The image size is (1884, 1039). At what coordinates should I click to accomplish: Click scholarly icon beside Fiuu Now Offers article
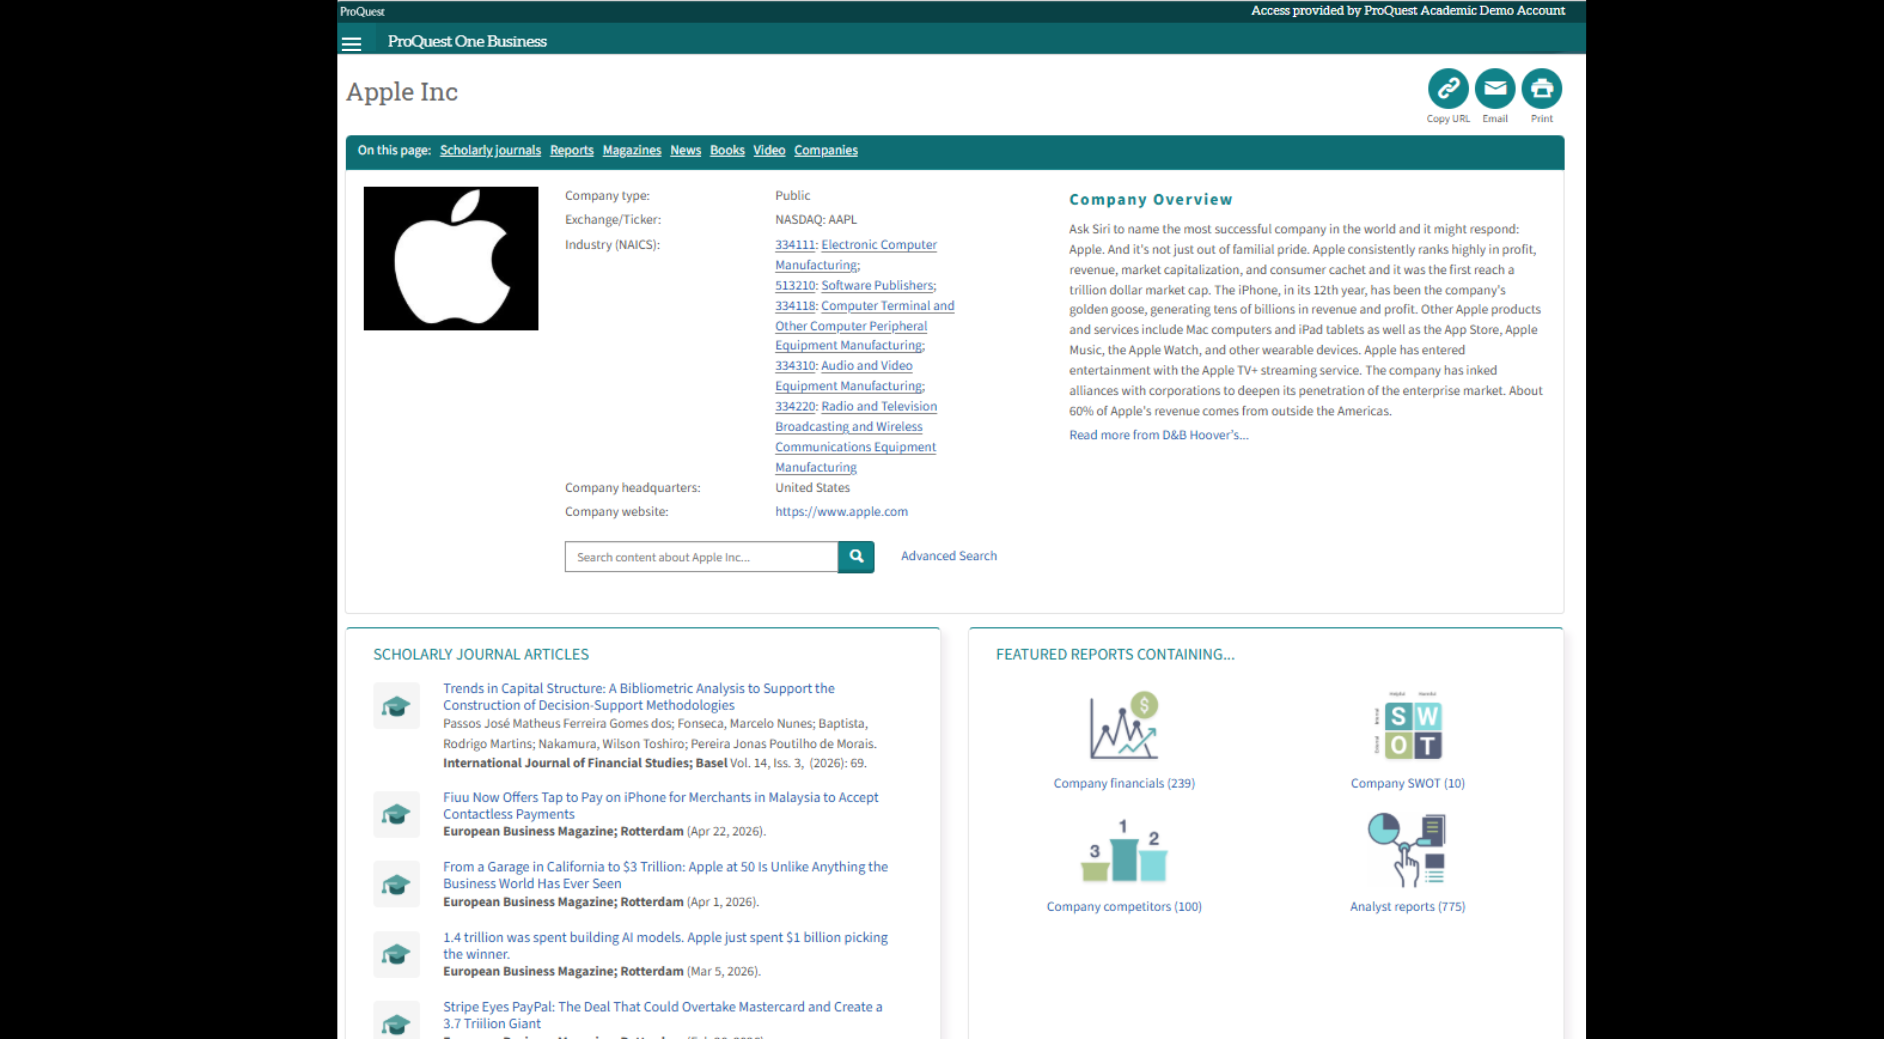click(396, 814)
